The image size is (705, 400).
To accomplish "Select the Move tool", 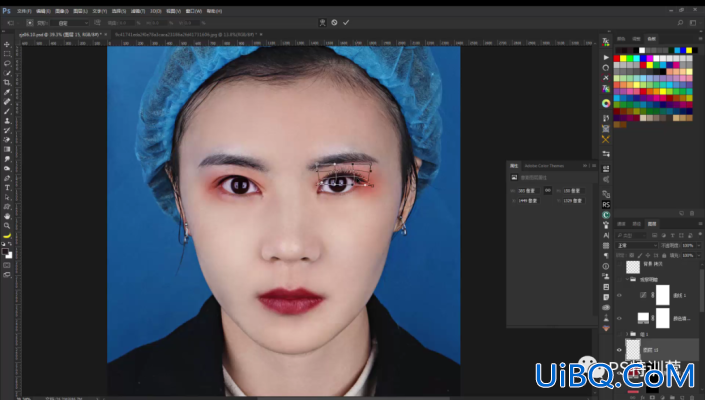I will click(7, 44).
